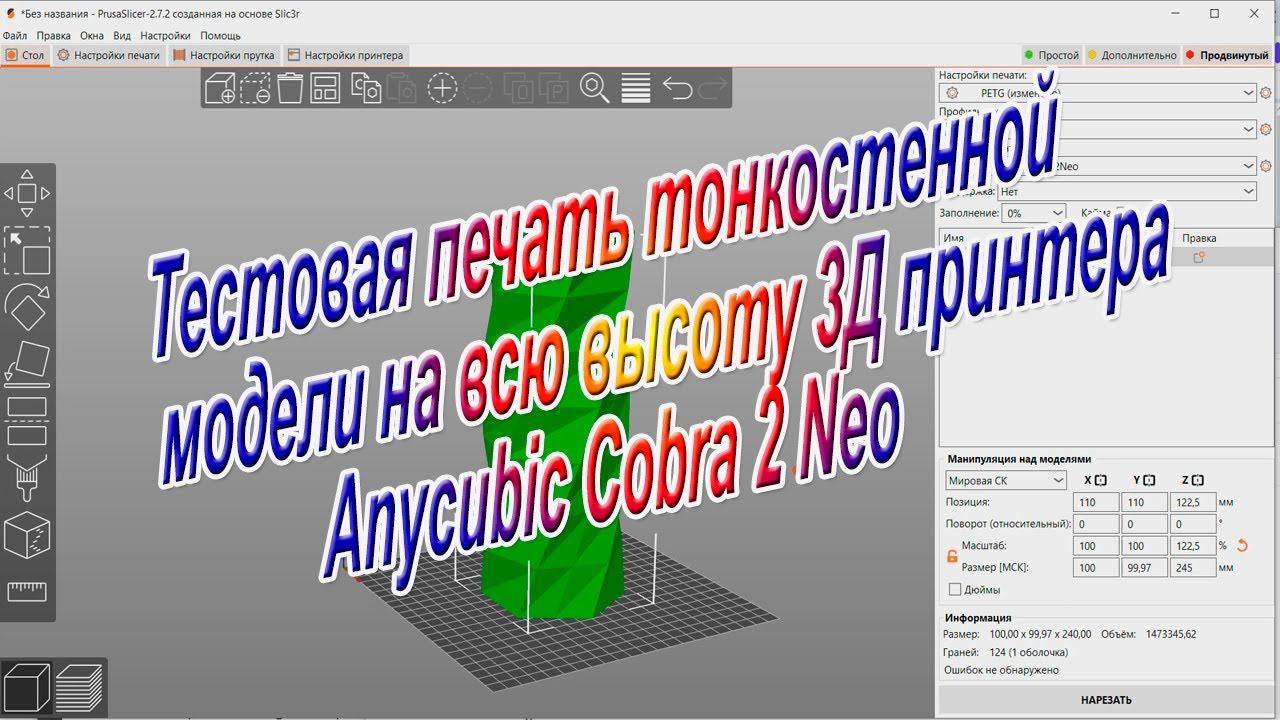Image resolution: width=1280 pixels, height=720 pixels.
Task: Click the Copy toolbar icon
Action: [366, 88]
